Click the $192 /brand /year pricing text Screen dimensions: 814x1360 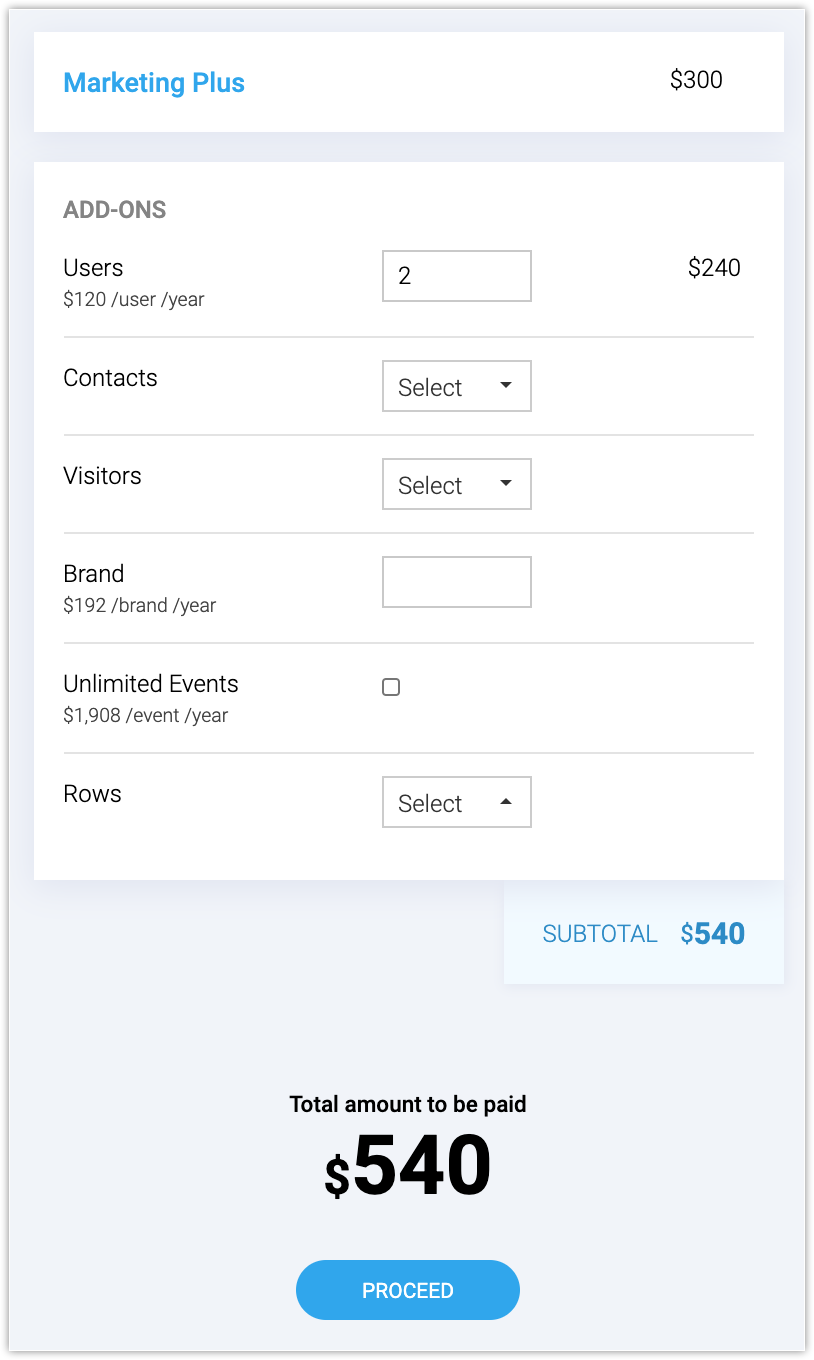coord(139,605)
